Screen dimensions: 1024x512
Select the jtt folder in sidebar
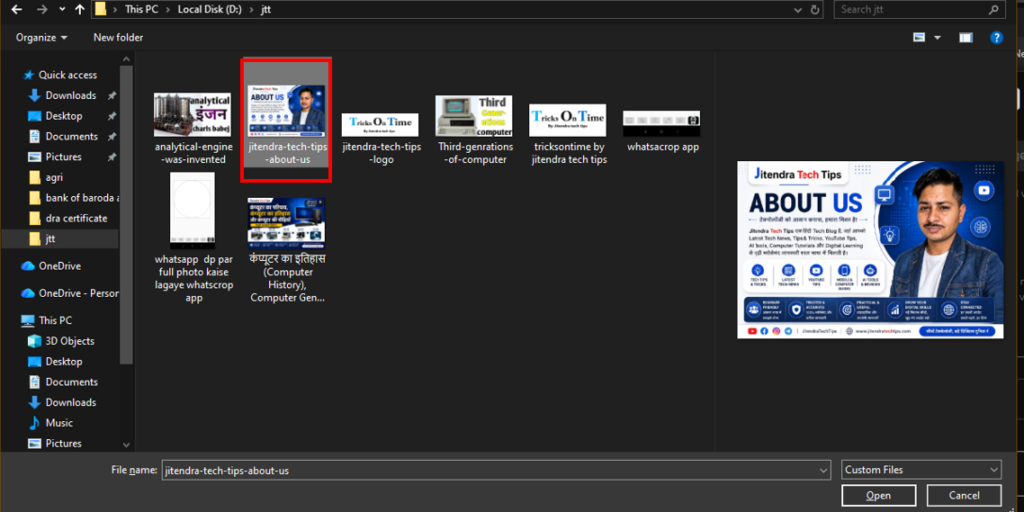pos(50,239)
